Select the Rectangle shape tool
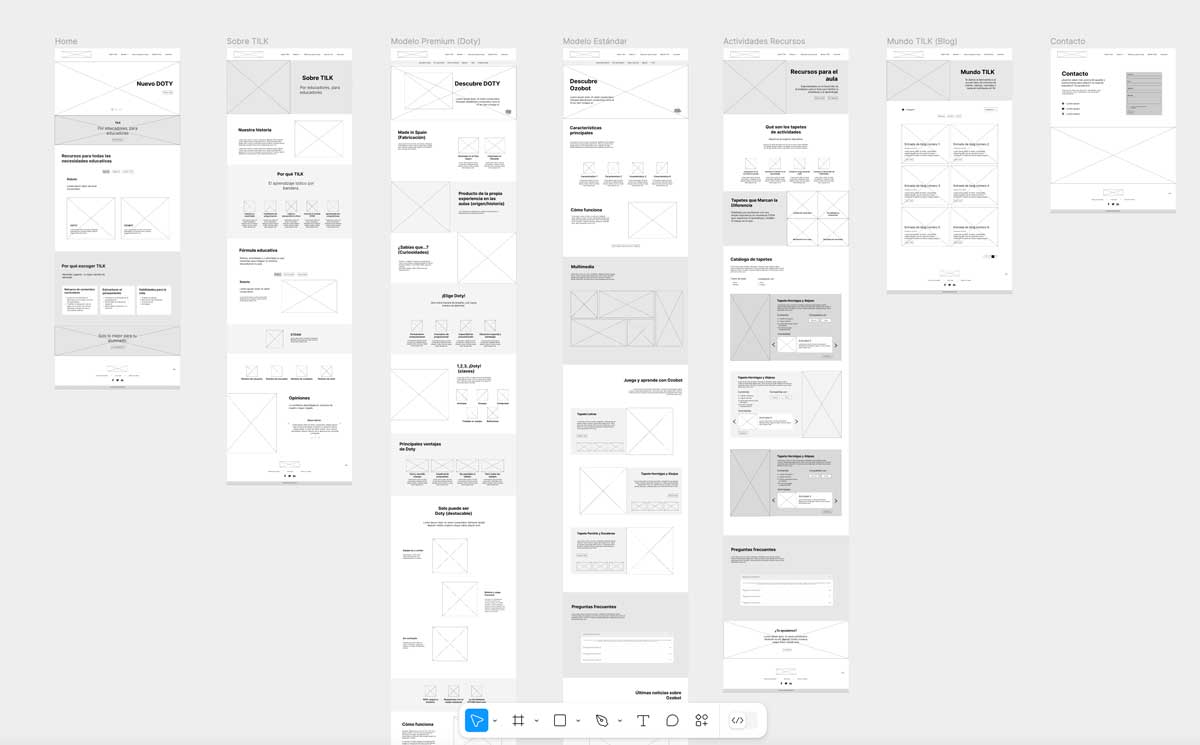Image resolution: width=1200 pixels, height=745 pixels. [x=560, y=720]
